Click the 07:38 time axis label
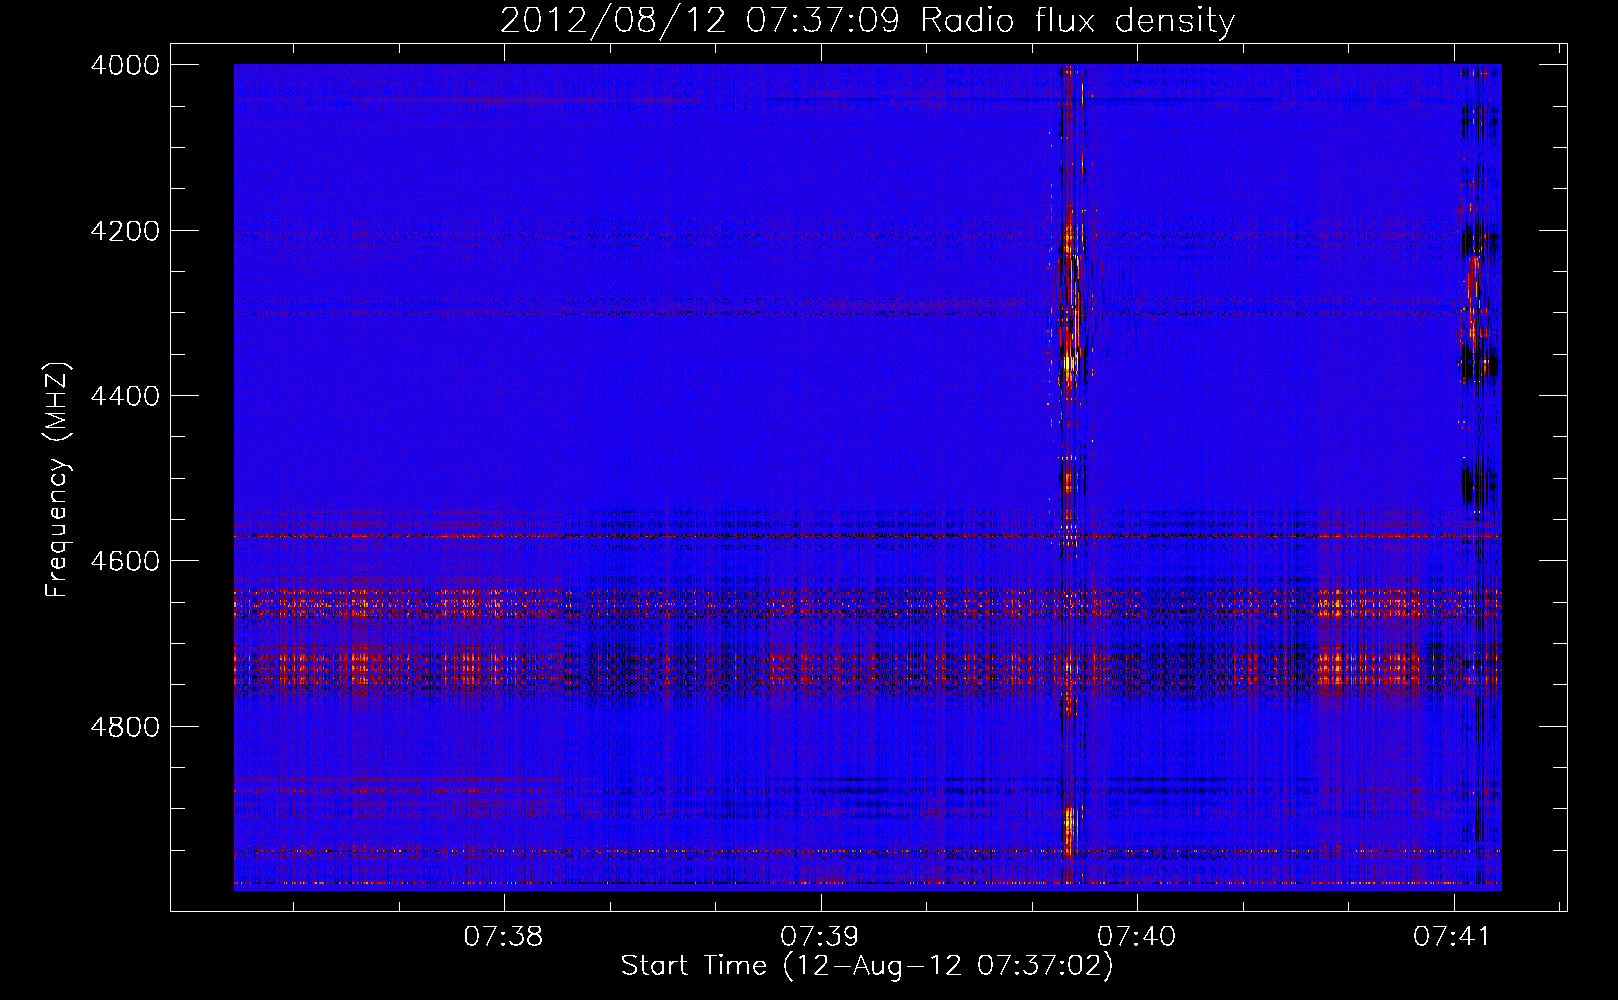1618x1000 pixels. [504, 937]
